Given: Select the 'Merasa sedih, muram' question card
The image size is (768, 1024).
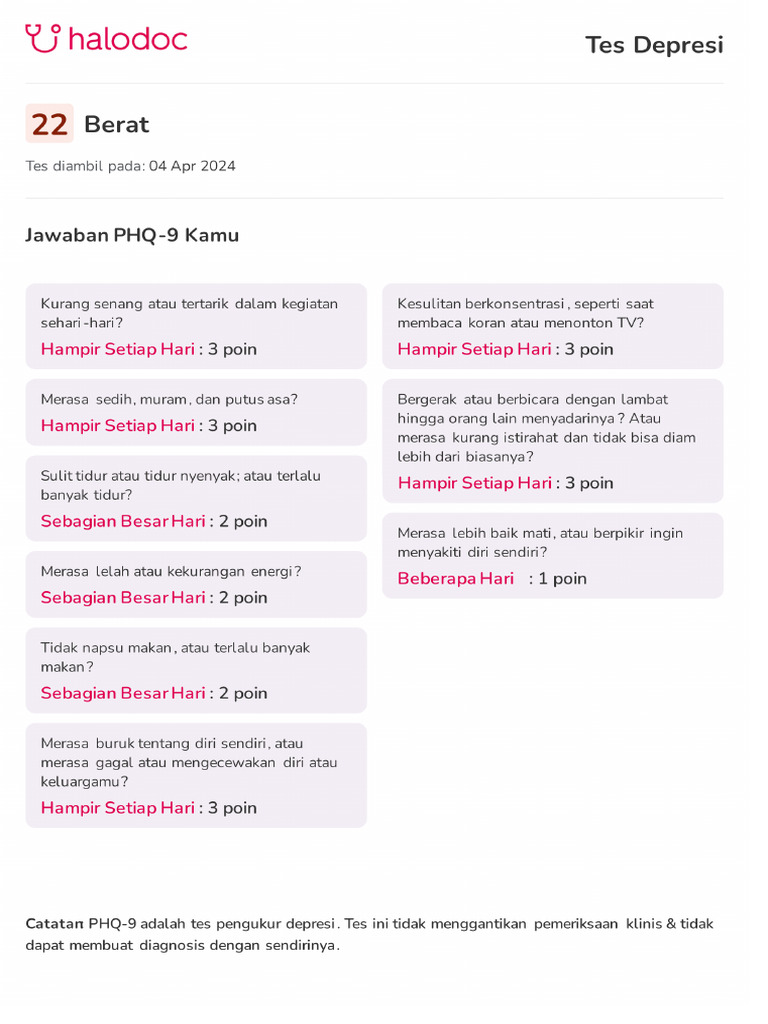Looking at the screenshot, I should 196,412.
